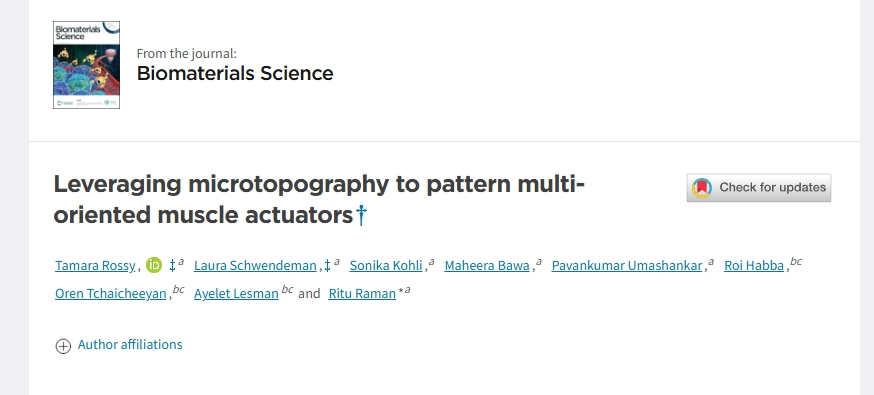Image resolution: width=874 pixels, height=395 pixels.
Task: Click the Crossmark bookmark icon in Check for updates
Action: click(702, 187)
